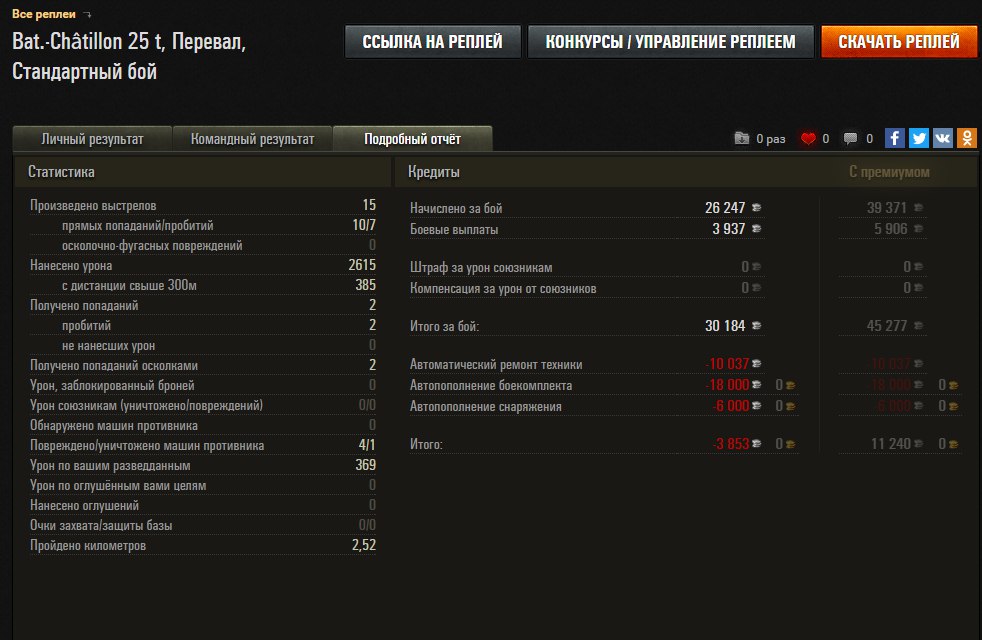Viewport: 982px width, 640px height.
Task: Click the С премиумом column header
Action: (888, 172)
